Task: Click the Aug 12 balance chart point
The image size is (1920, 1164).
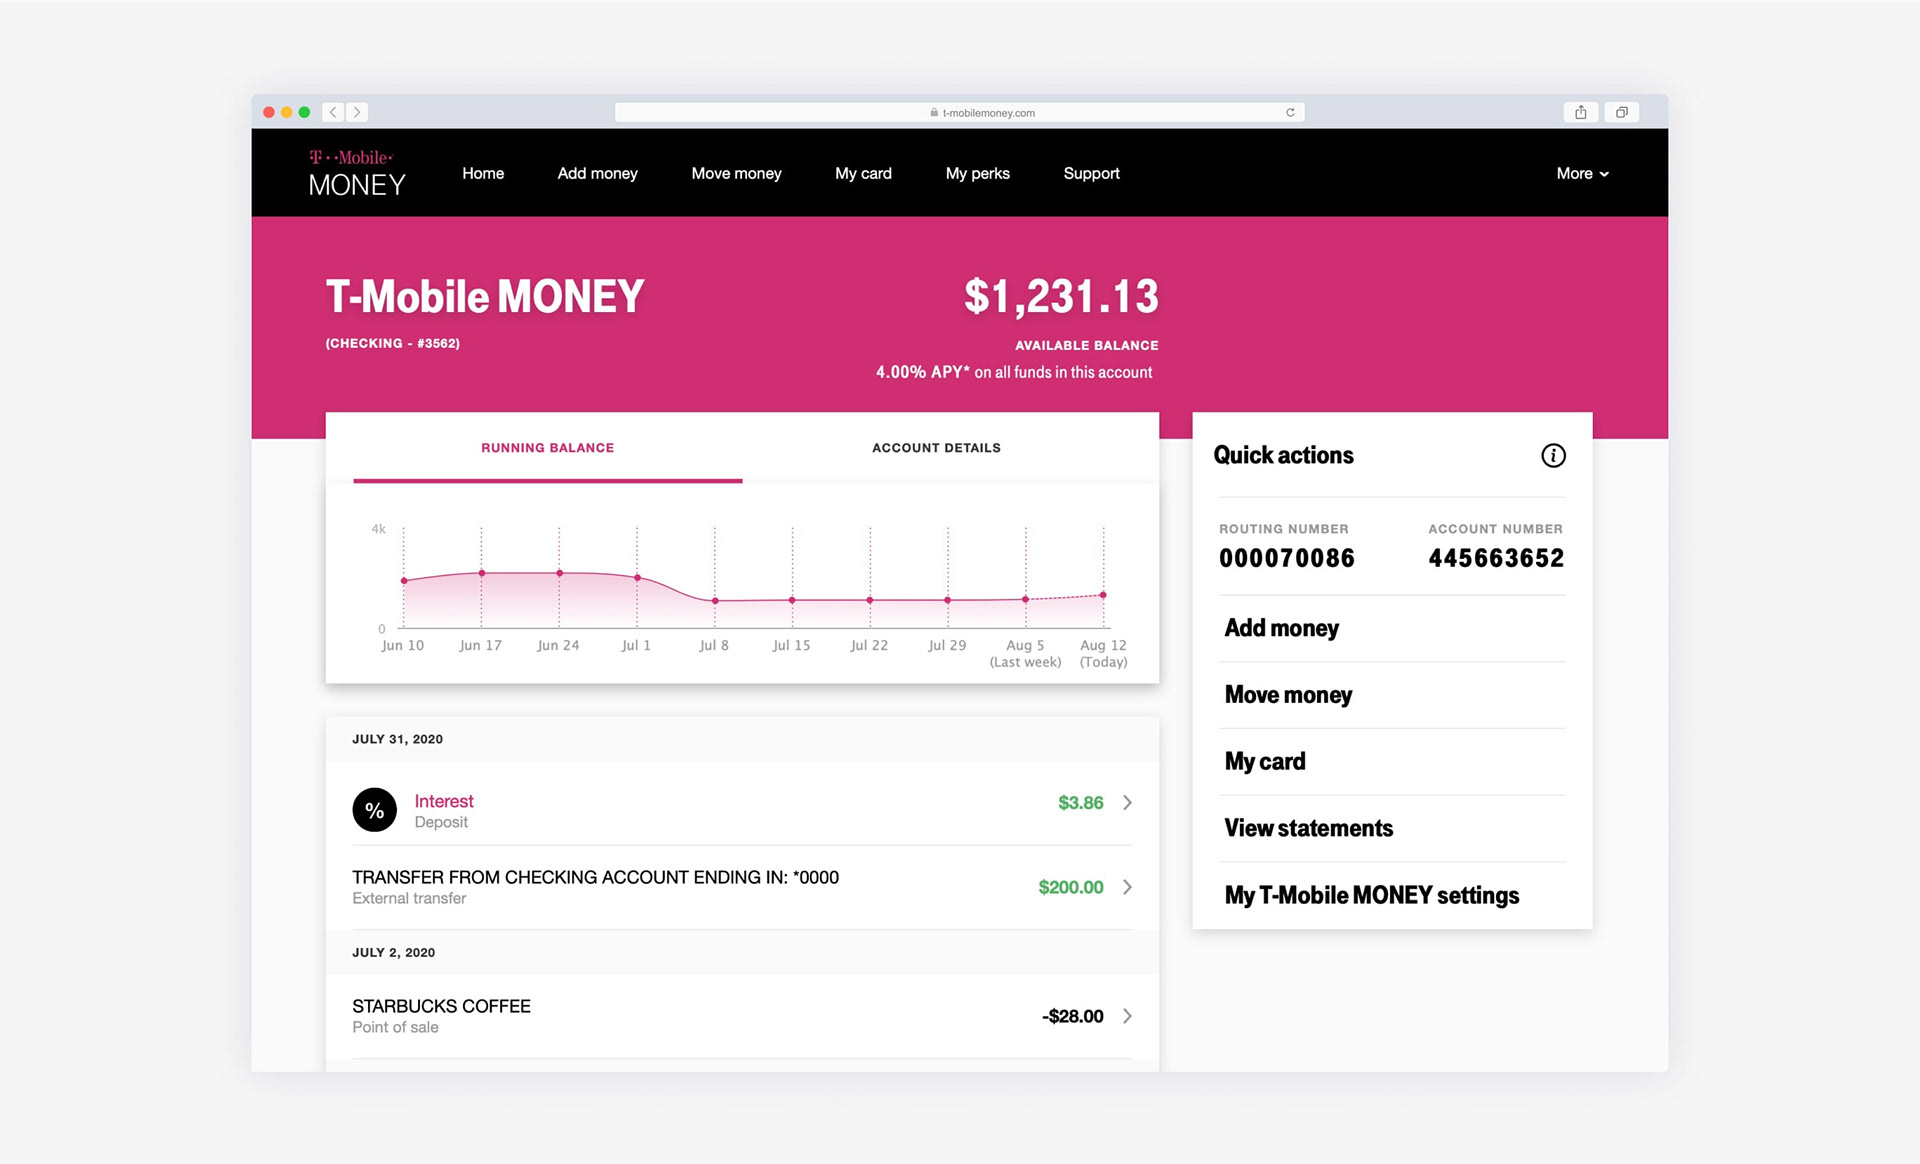Action: coord(1103,595)
